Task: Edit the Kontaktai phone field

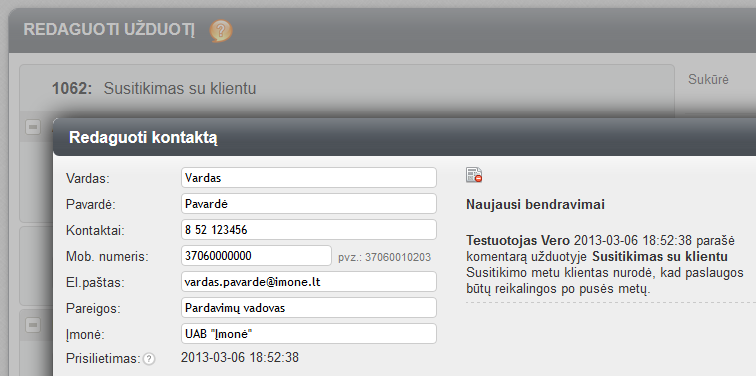Action: click(x=309, y=229)
